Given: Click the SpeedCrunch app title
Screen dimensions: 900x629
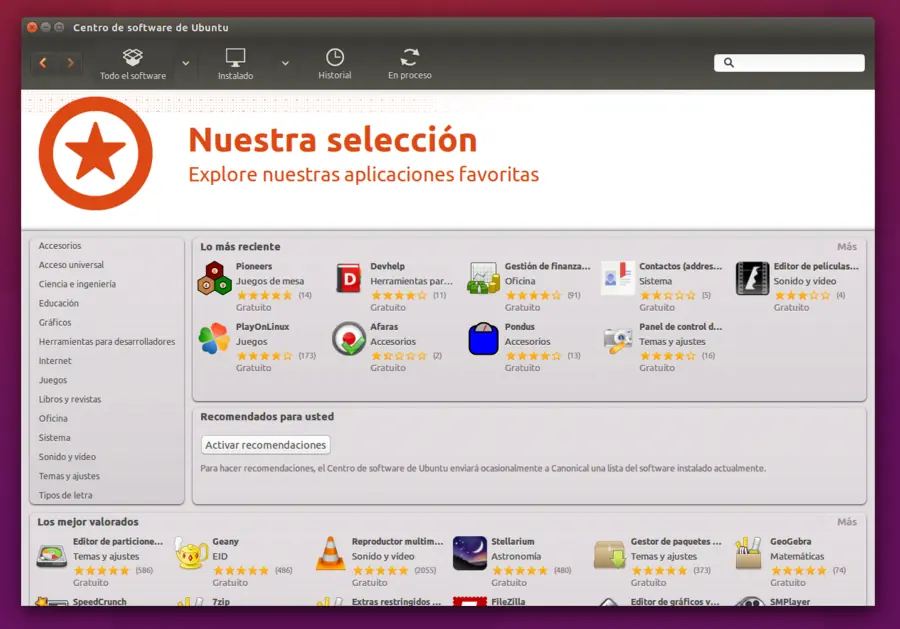Looking at the screenshot, I should [x=99, y=601].
